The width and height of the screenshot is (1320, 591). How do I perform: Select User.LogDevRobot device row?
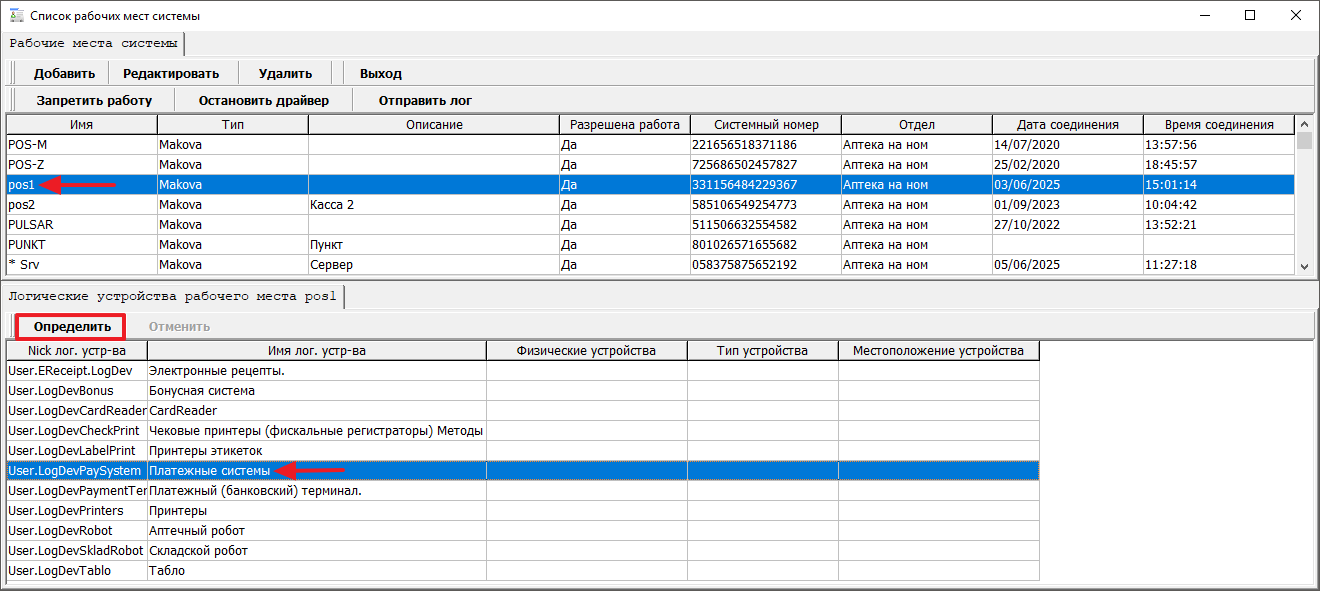[523, 531]
